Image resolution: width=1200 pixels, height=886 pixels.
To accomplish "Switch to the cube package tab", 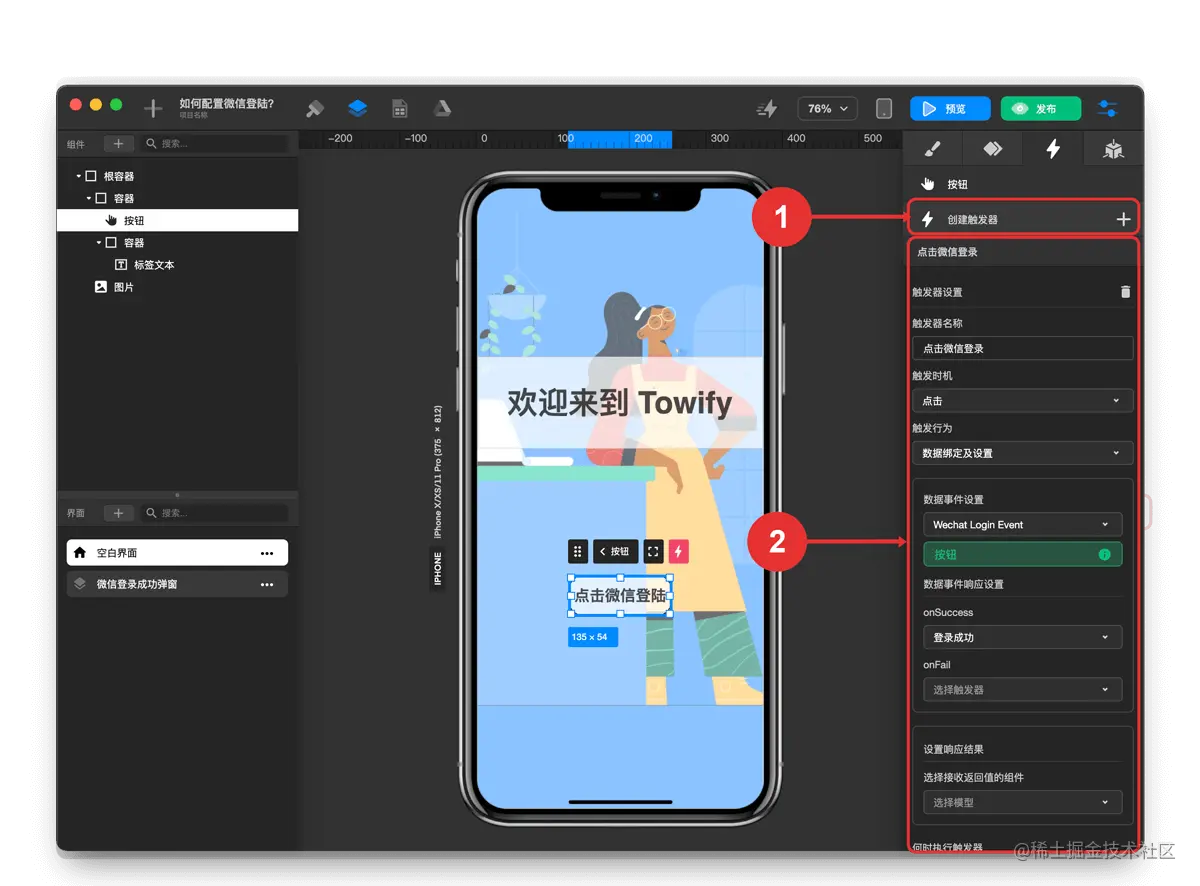I will 1113,149.
